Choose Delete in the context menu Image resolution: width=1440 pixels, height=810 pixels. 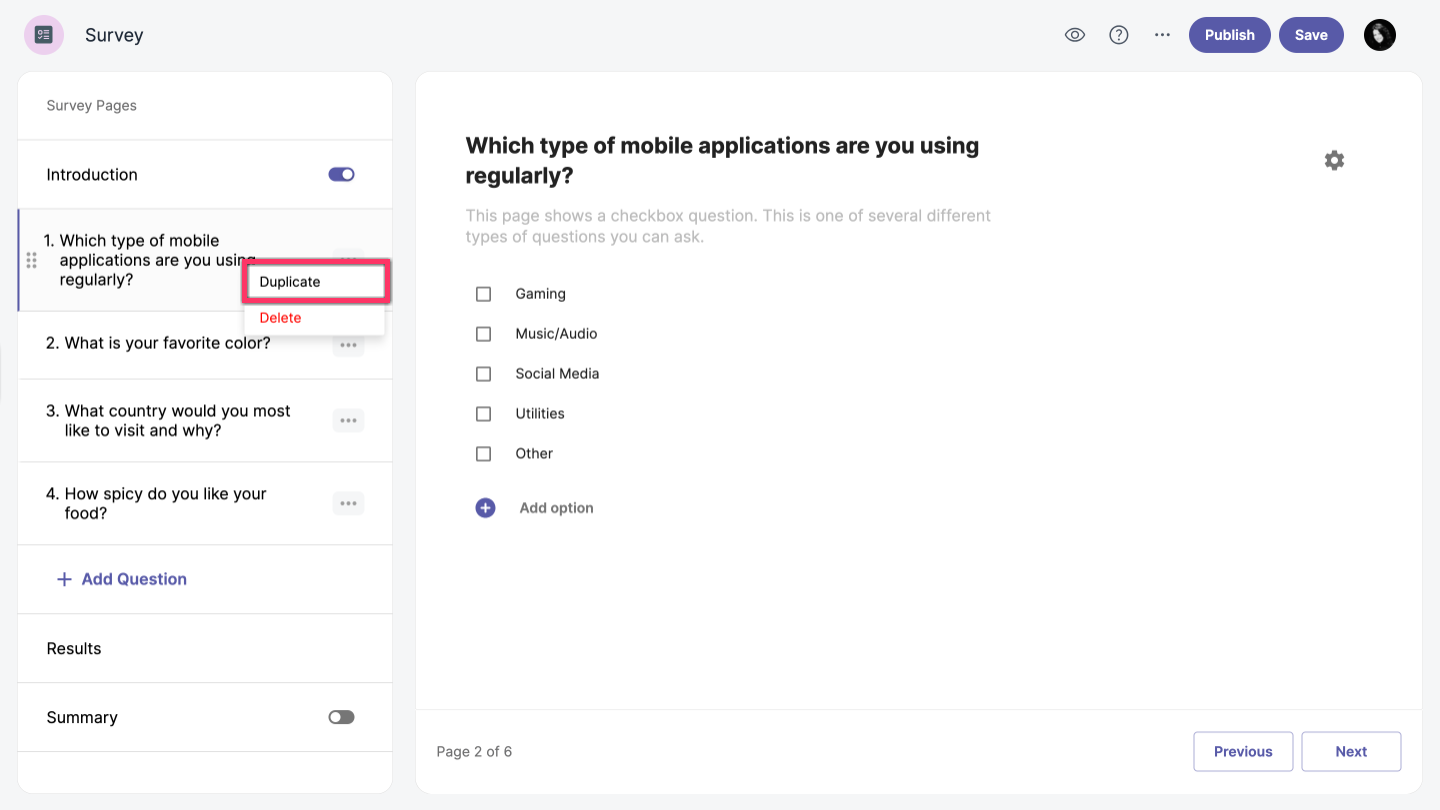click(281, 318)
